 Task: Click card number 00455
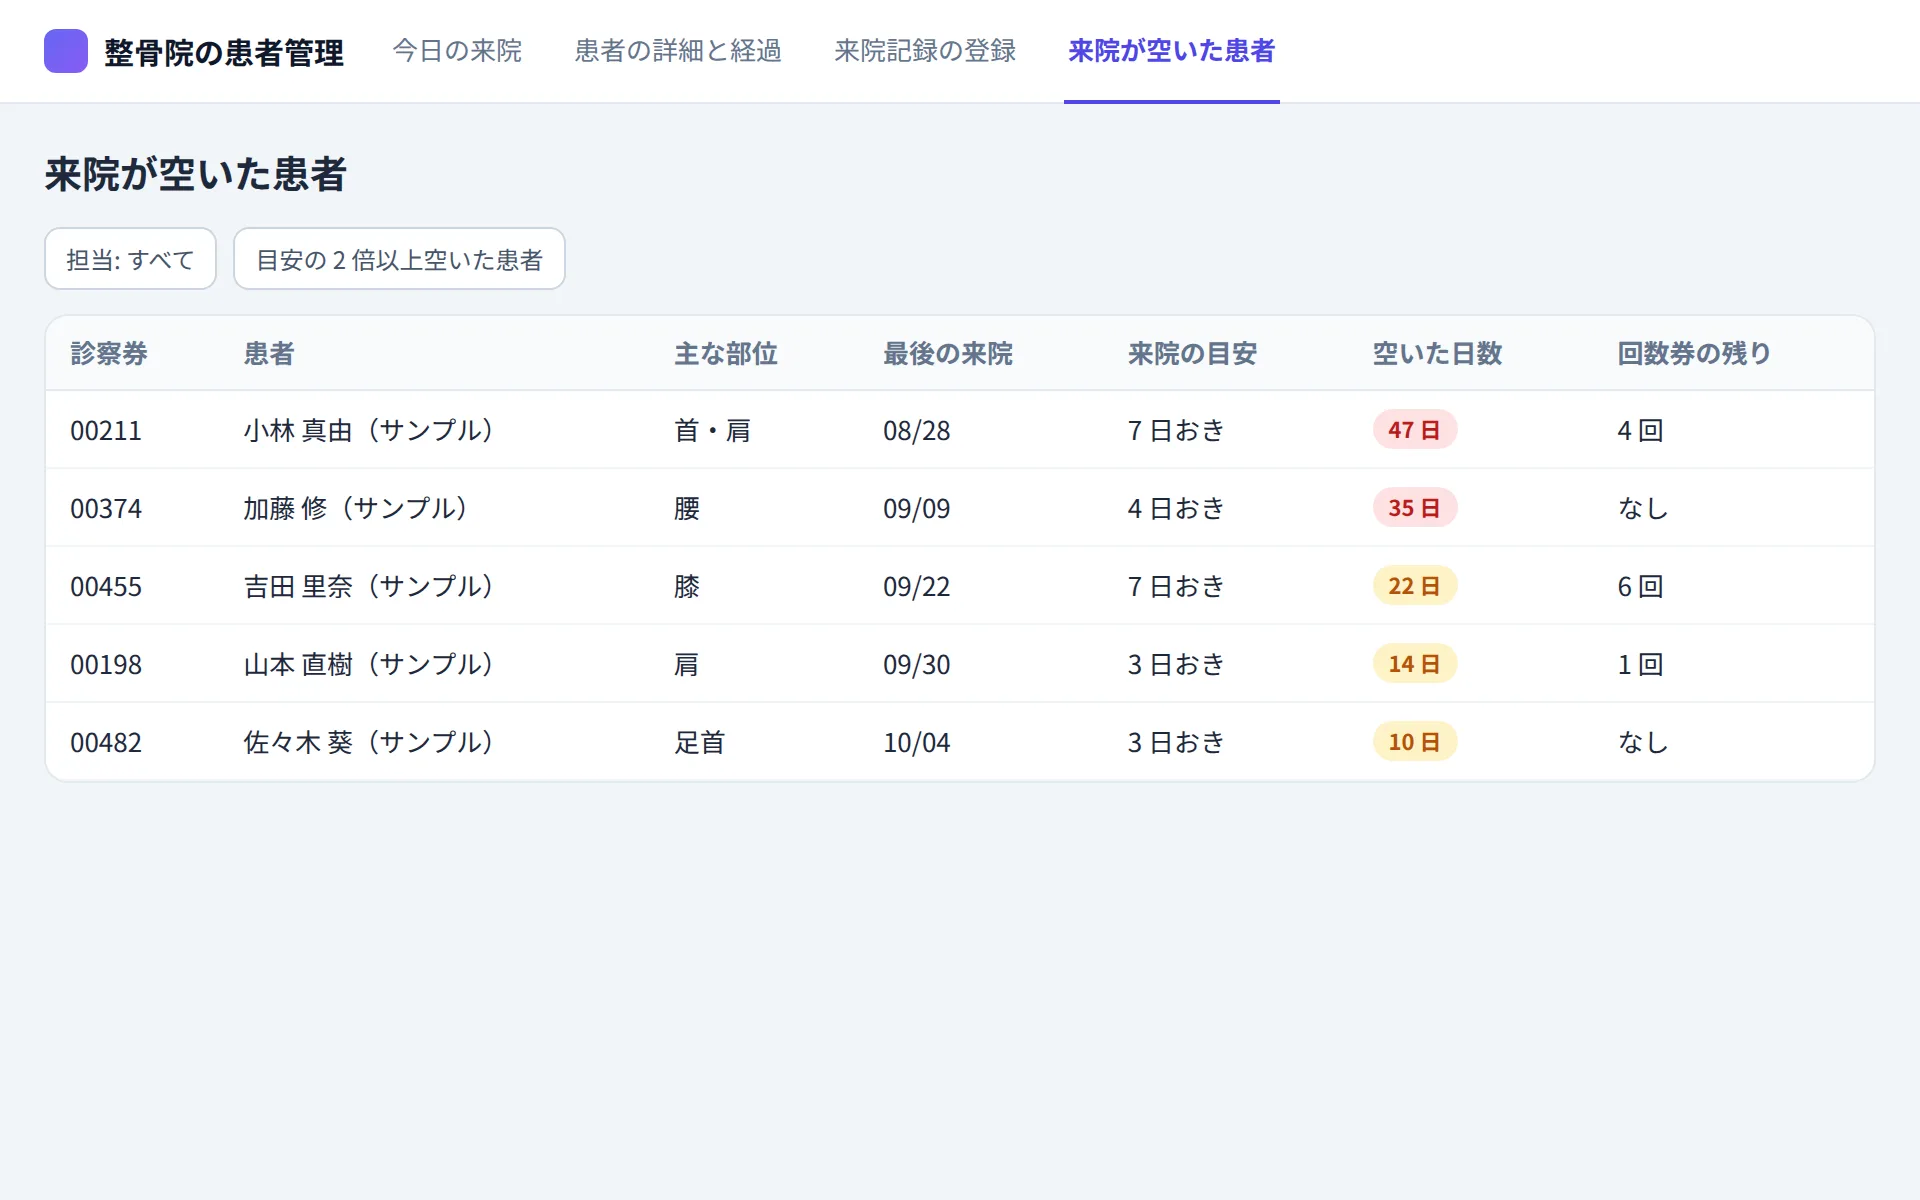(x=106, y=587)
